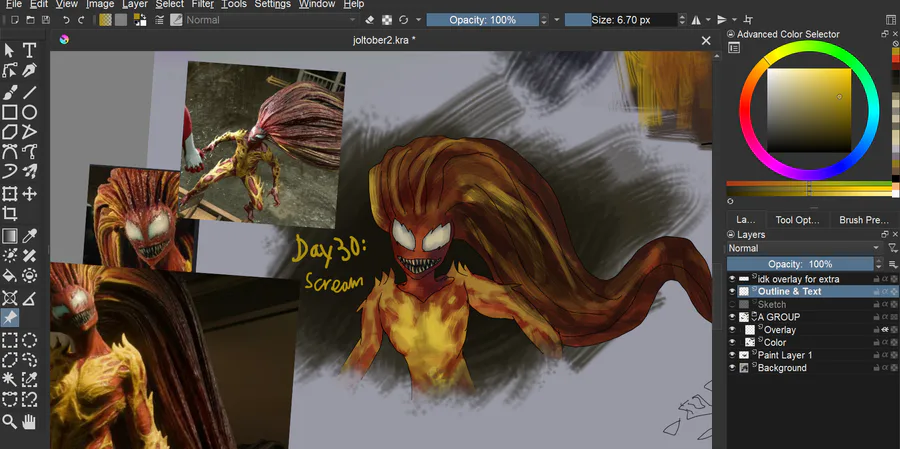Open horizontal mirror tool options arrow
This screenshot has height=449, width=900.
click(708, 20)
